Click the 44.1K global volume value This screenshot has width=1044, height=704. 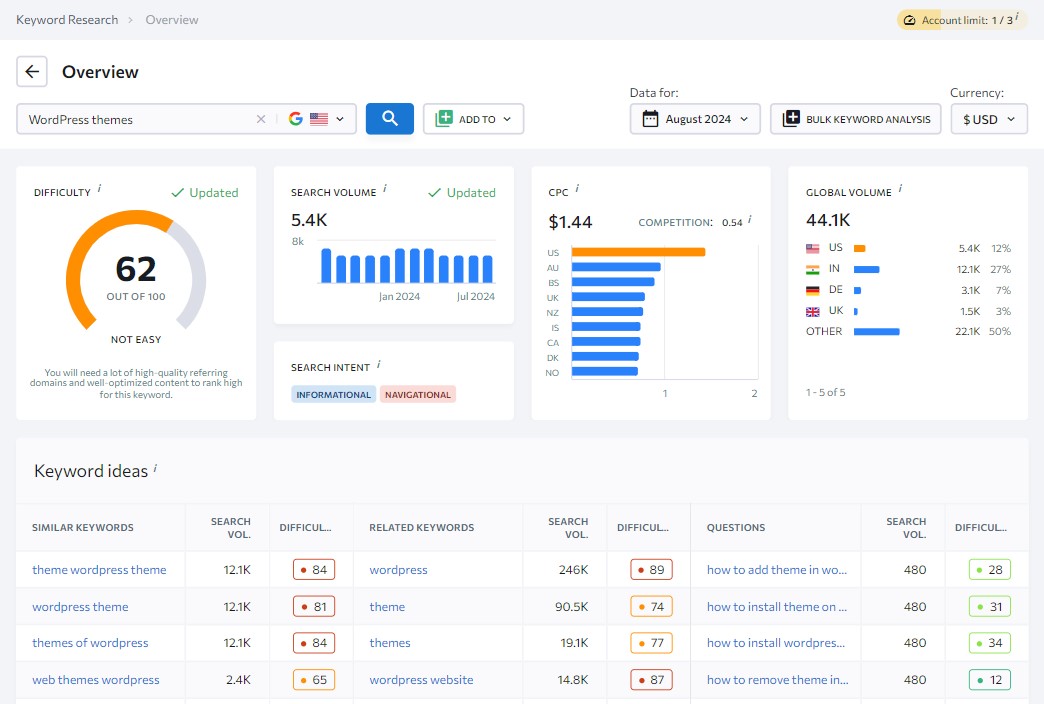click(x=828, y=220)
